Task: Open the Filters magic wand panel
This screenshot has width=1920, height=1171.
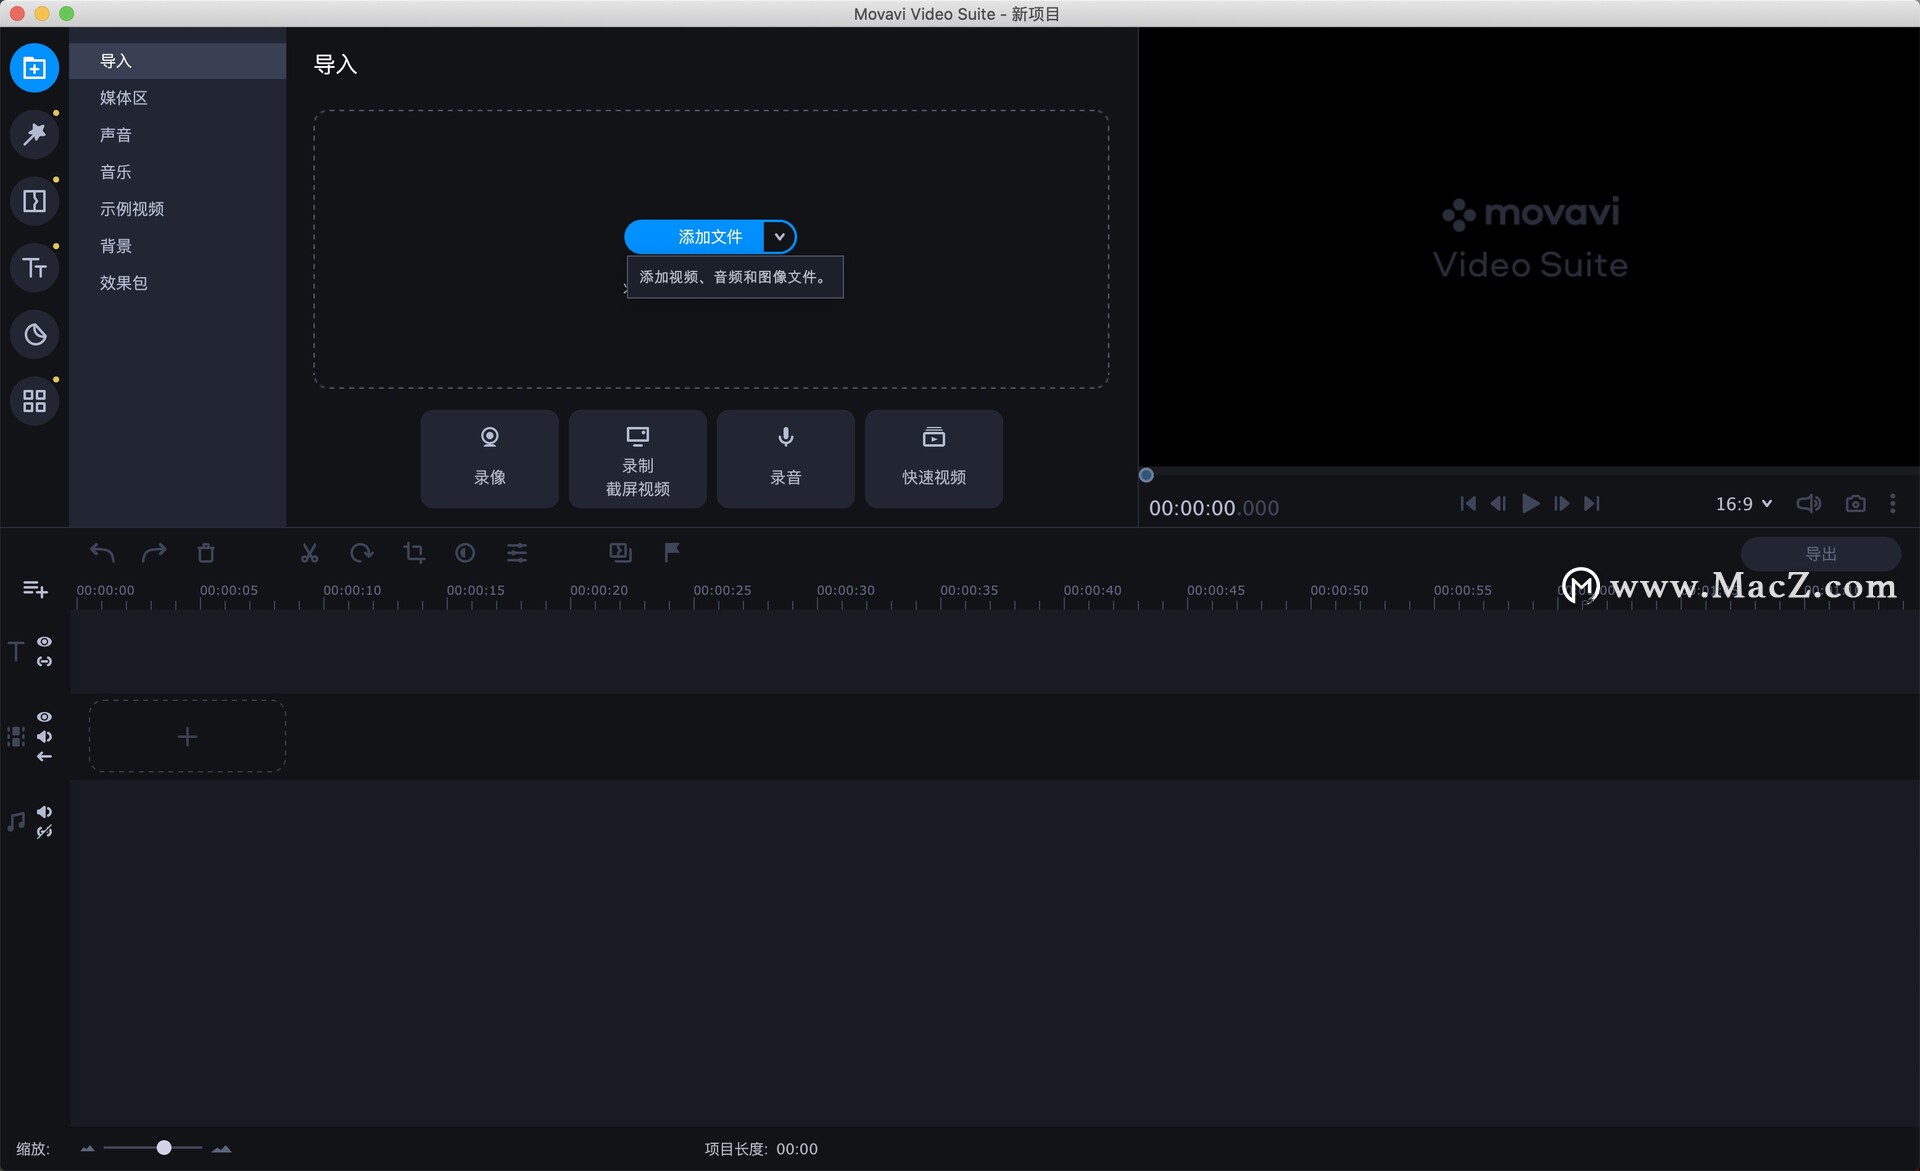Action: tap(35, 134)
